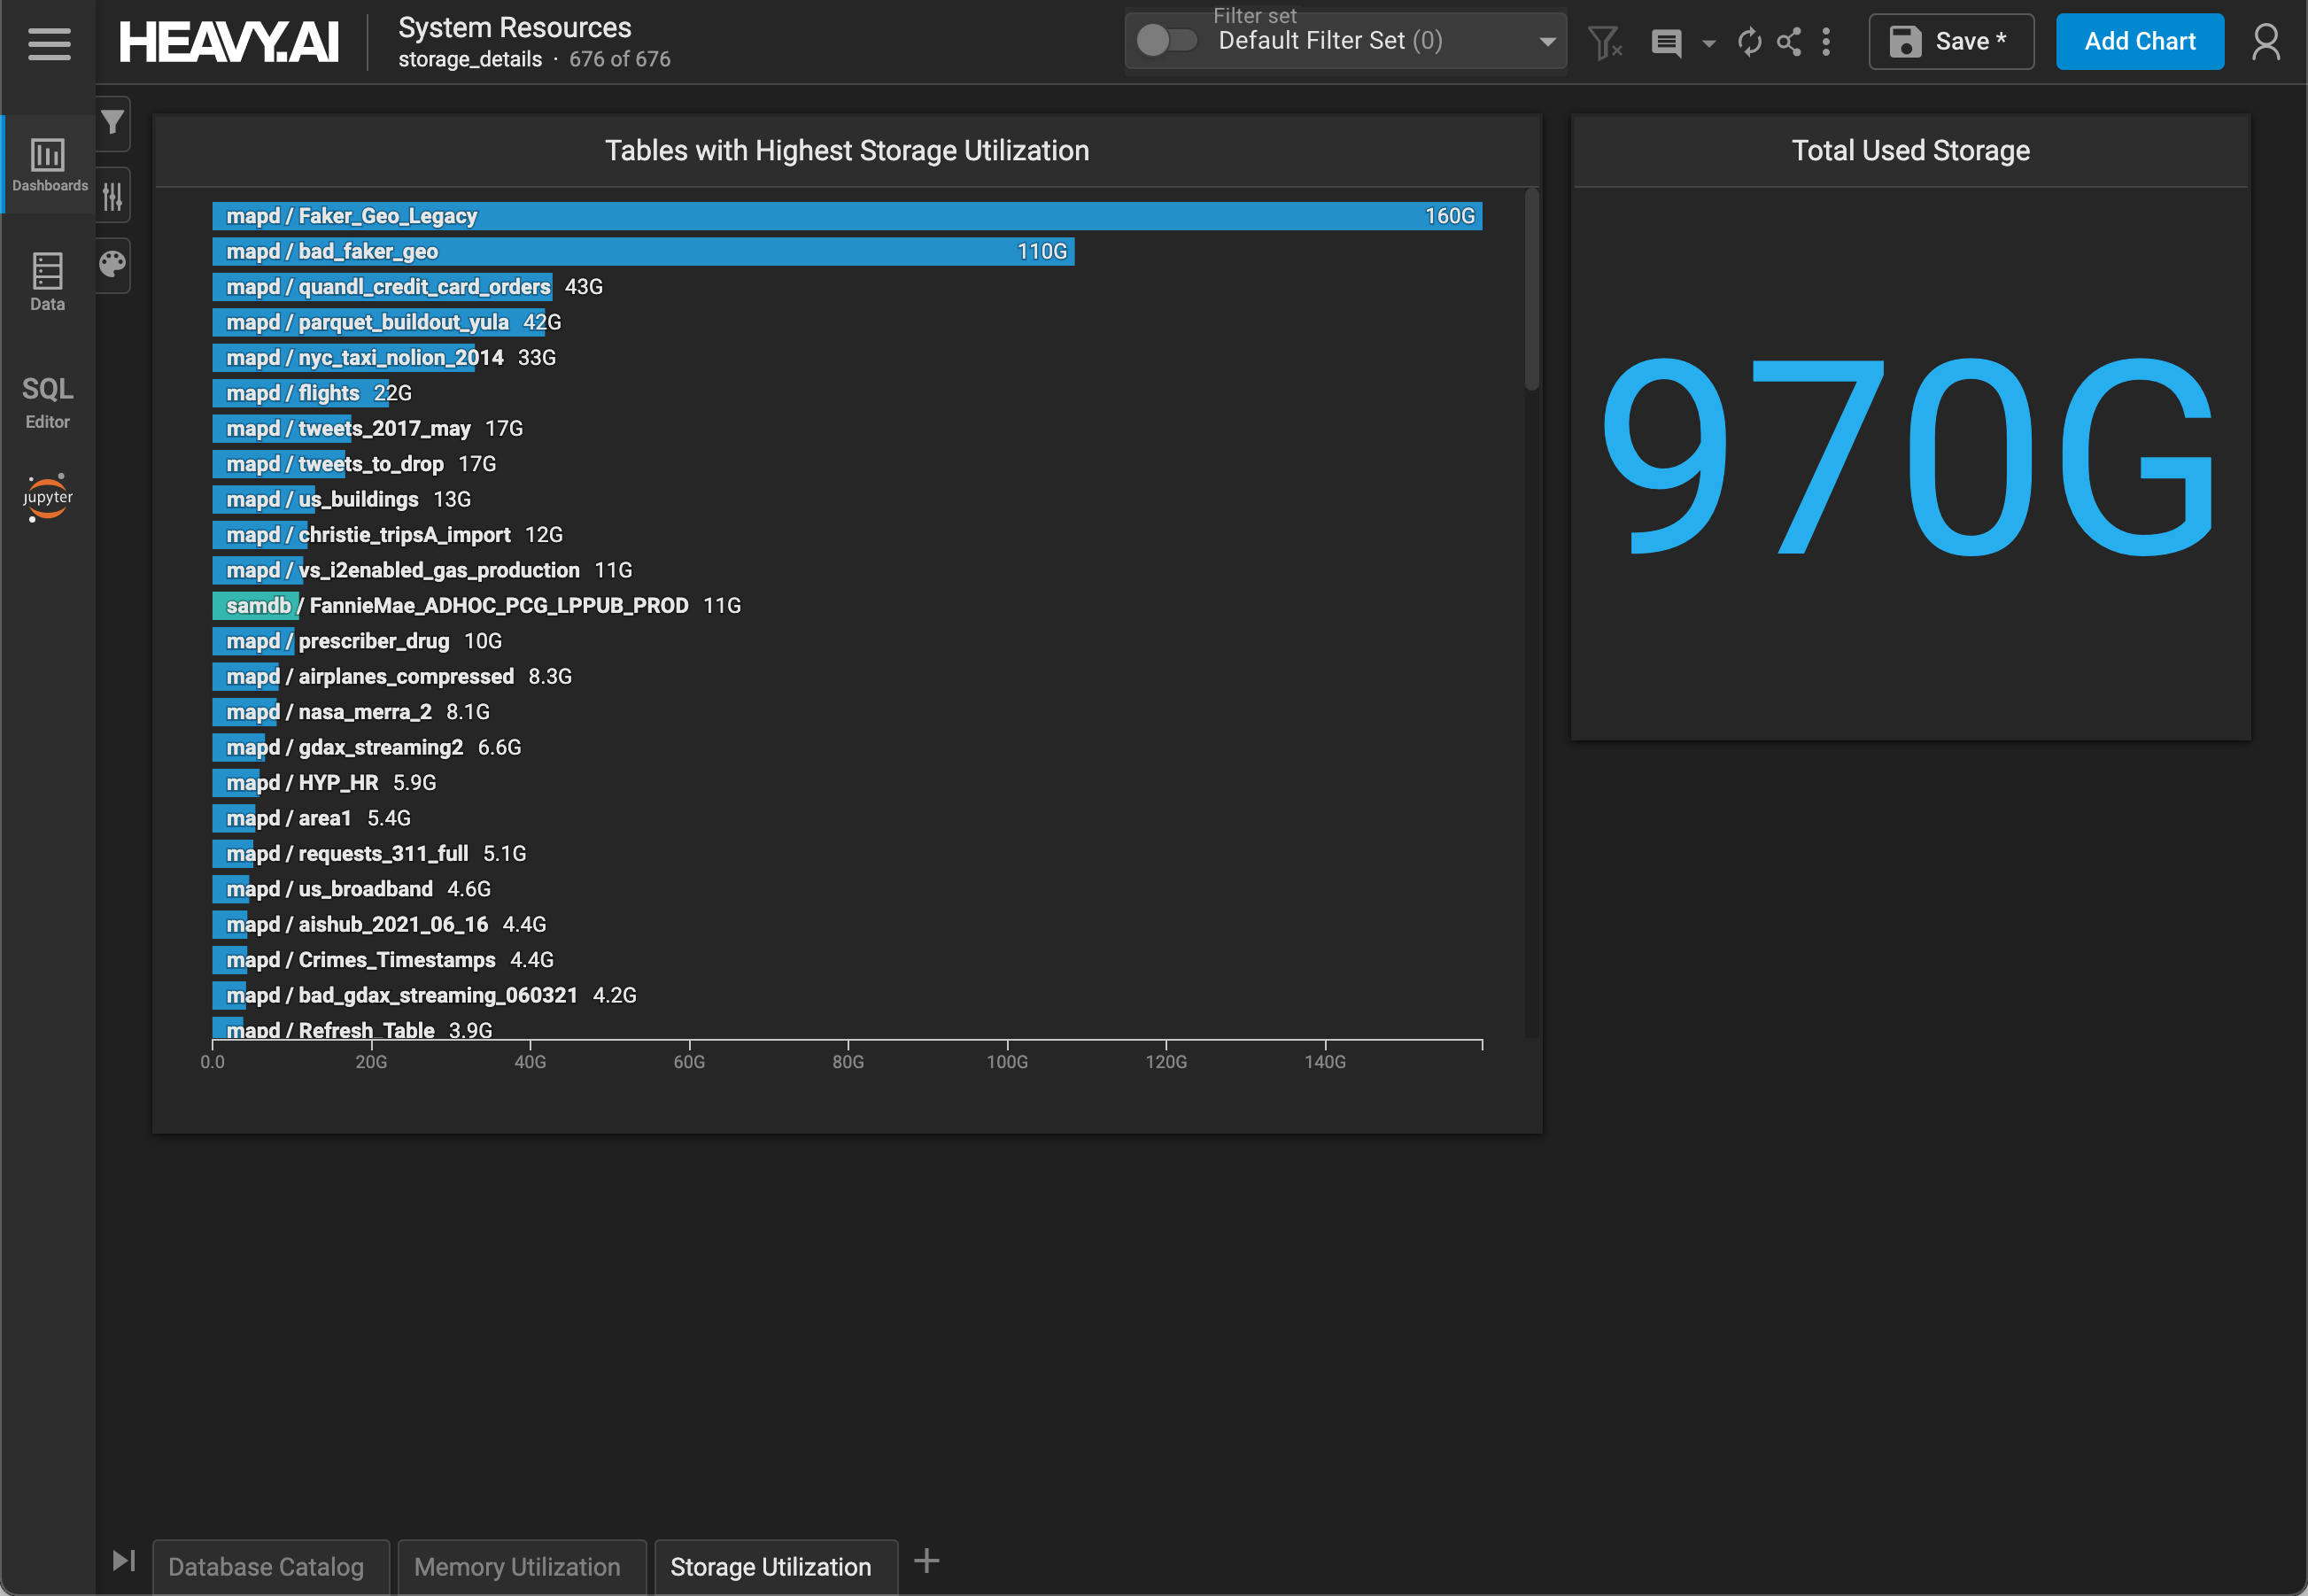Go to the Data manager
This screenshot has height=1596, width=2308.
pos(47,282)
